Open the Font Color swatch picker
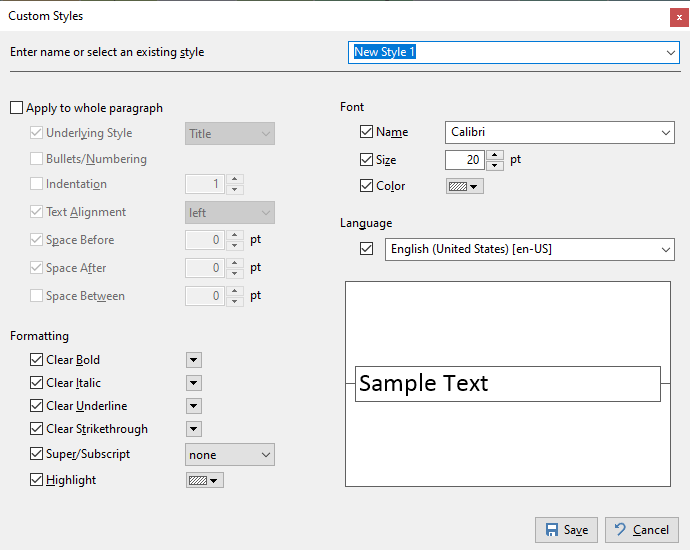The image size is (690, 550). coord(464,186)
